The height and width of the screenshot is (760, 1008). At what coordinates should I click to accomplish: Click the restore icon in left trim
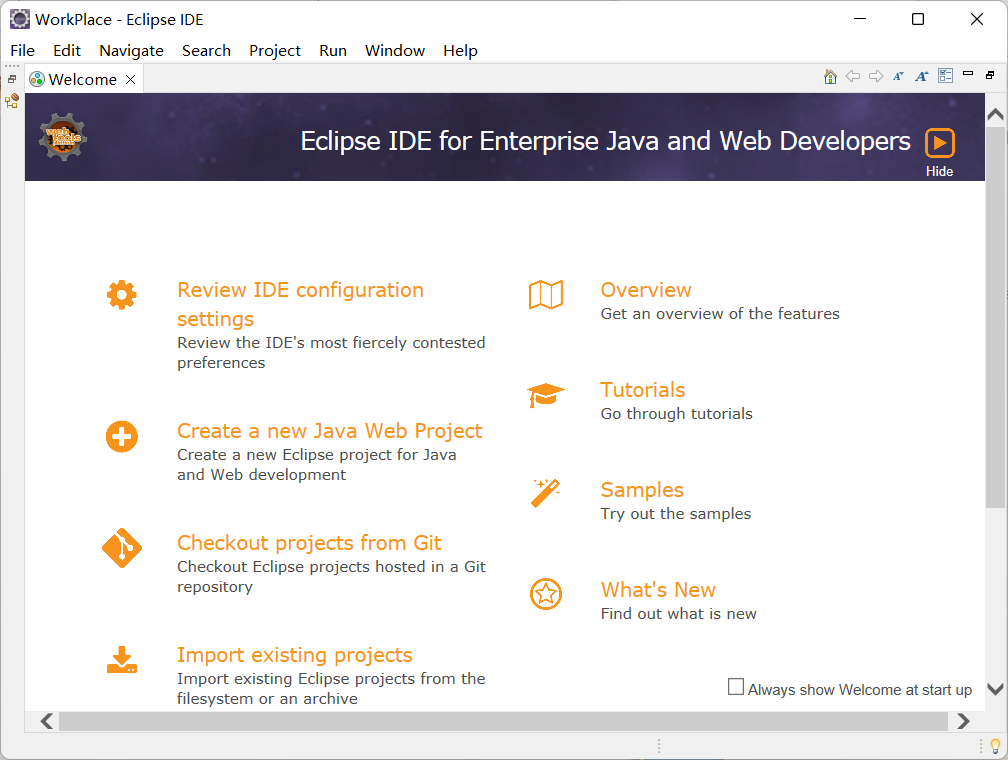(x=12, y=79)
